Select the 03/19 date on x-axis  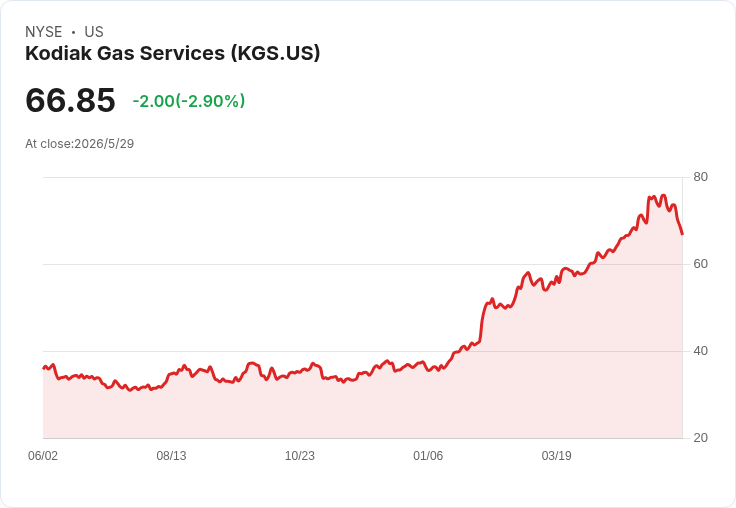tap(556, 455)
